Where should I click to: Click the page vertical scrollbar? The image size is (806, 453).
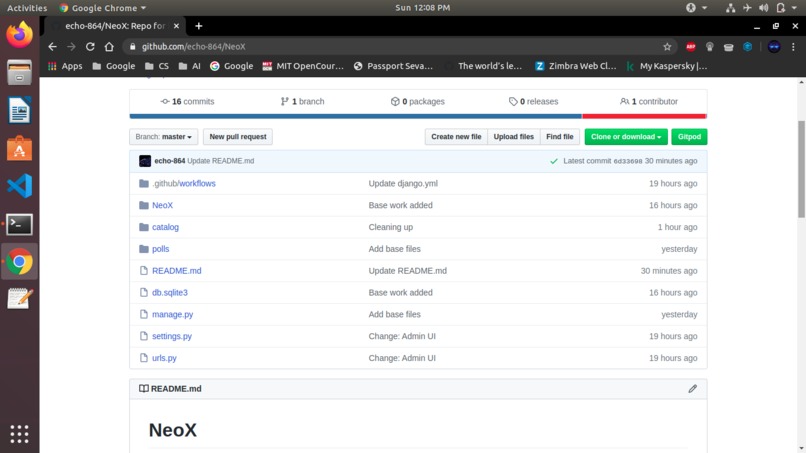801,169
